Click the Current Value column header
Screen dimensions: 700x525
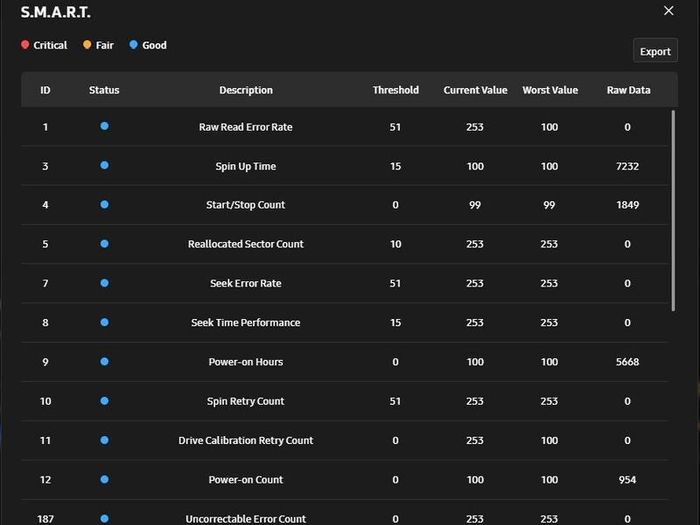click(475, 90)
